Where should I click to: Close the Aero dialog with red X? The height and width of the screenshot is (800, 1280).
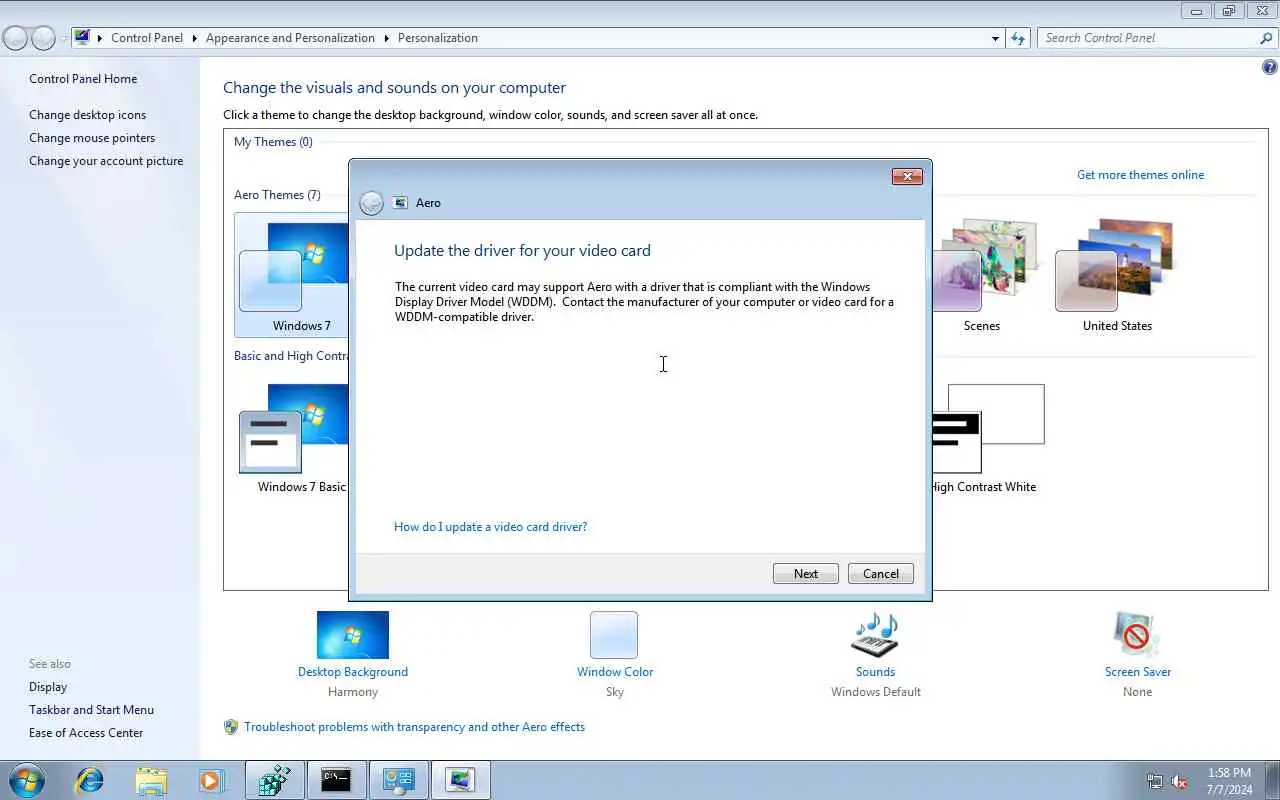point(907,176)
